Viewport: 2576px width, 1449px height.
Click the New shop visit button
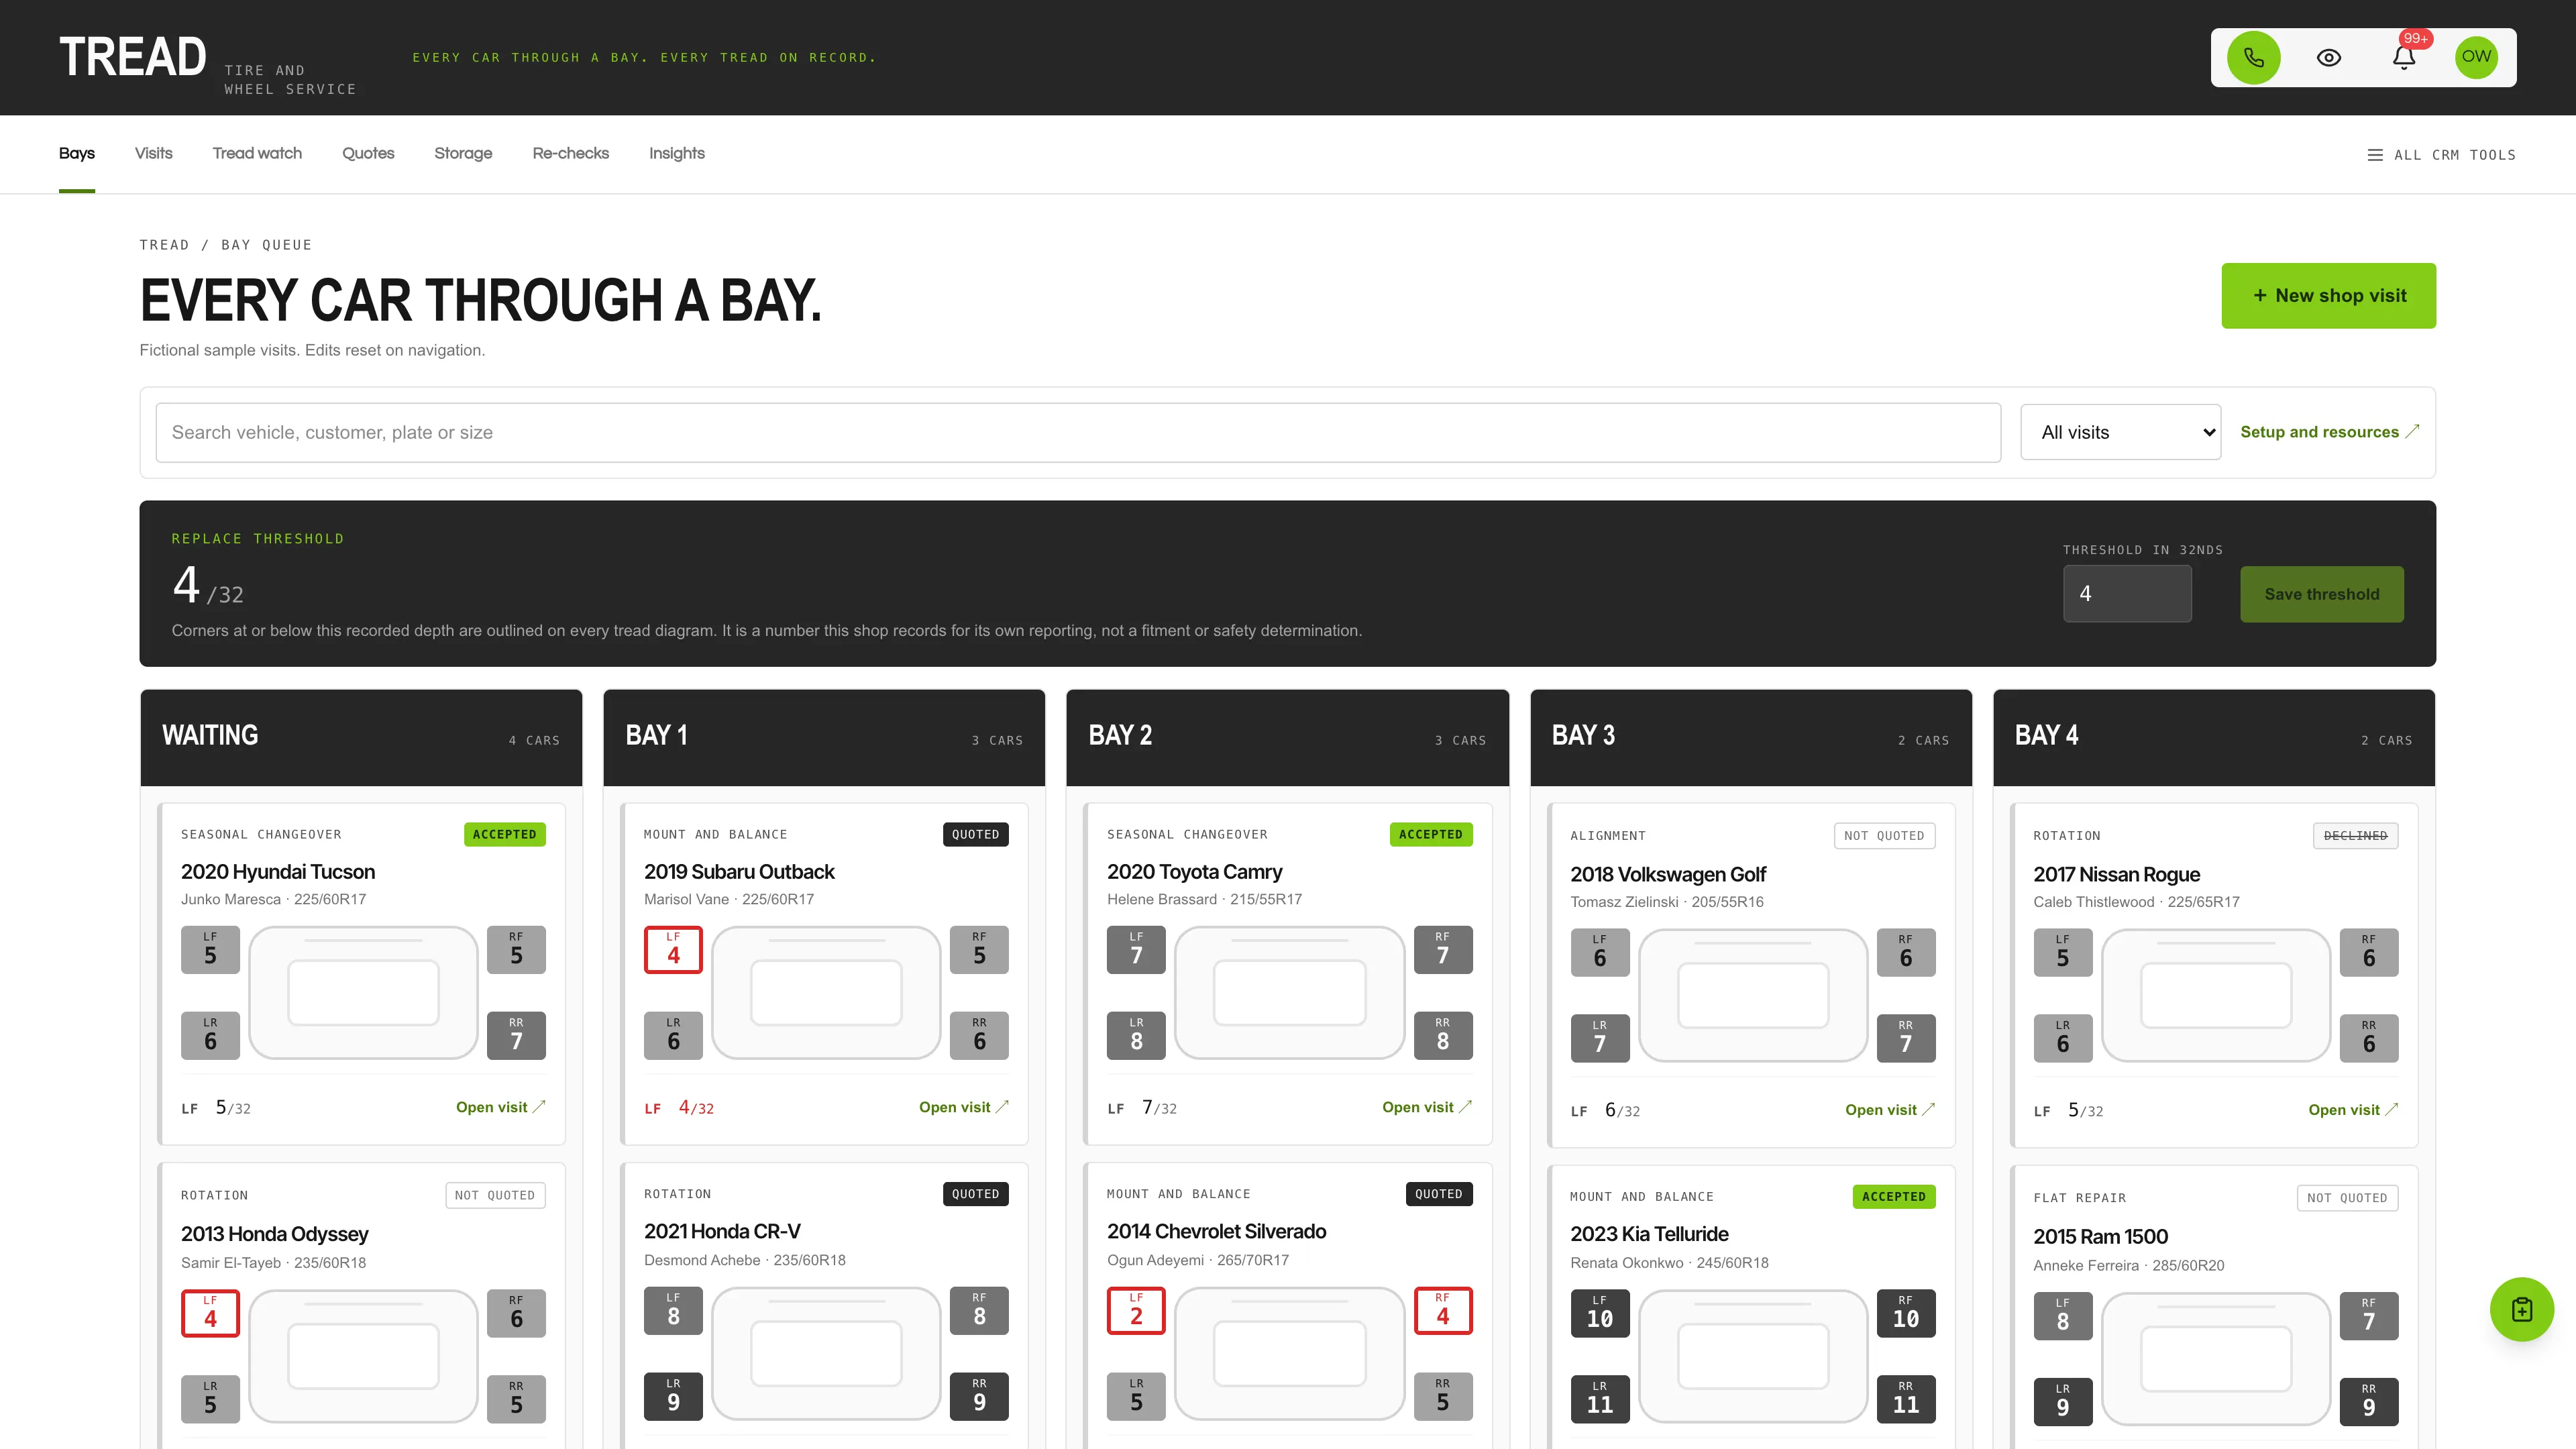2328,295
